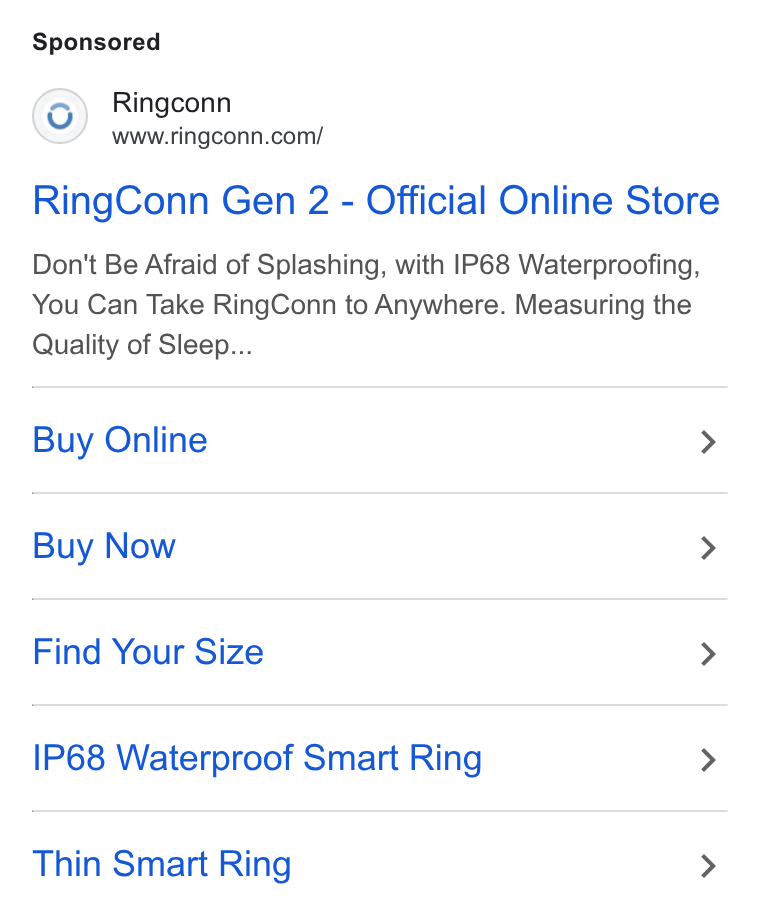This screenshot has width=760, height=916.
Task: Click the chevron beside Find Your Size
Action: click(708, 654)
